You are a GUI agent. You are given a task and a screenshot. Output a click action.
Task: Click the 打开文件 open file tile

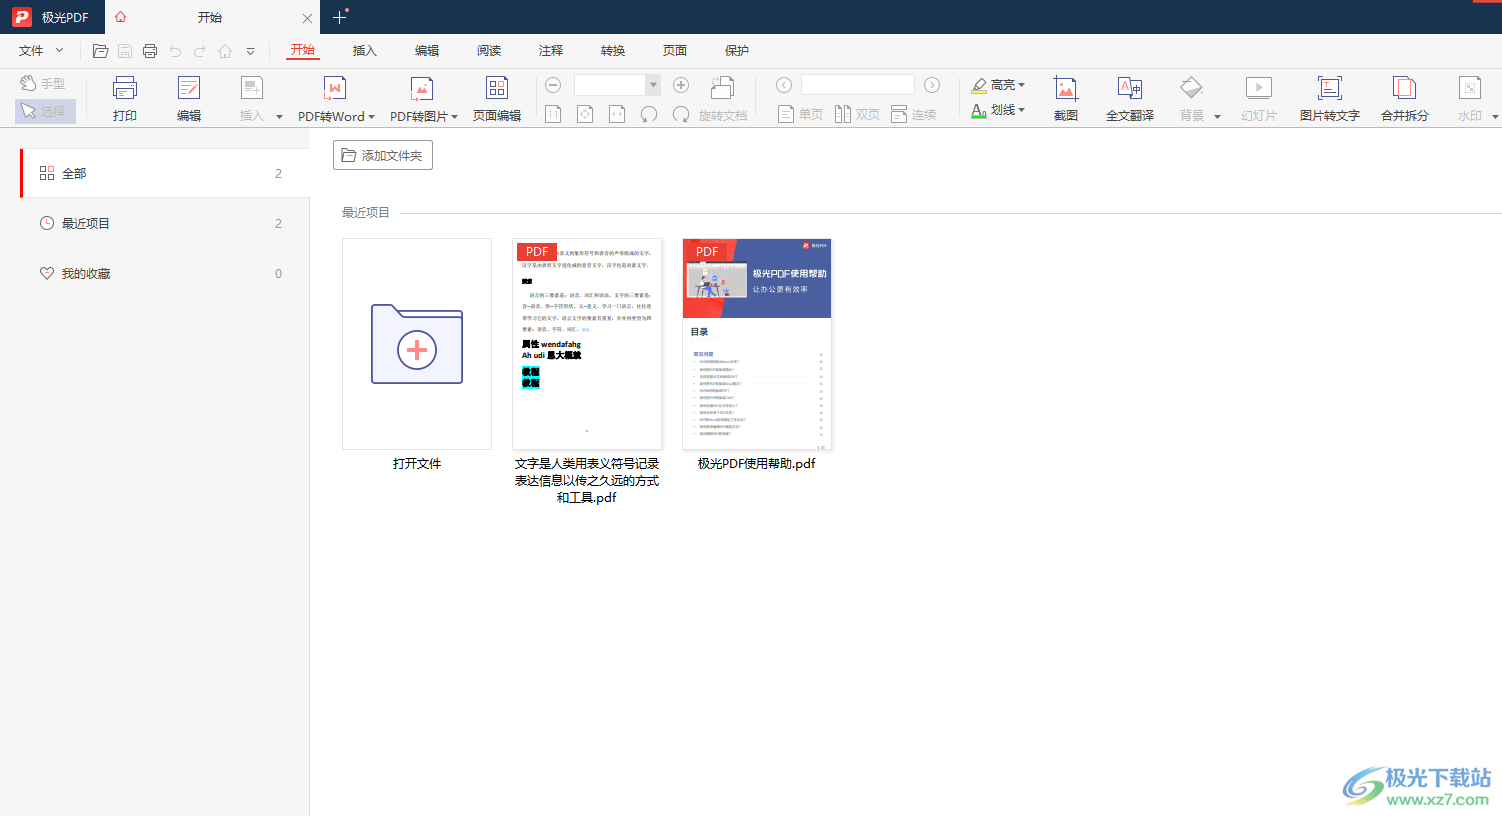pyautogui.click(x=417, y=344)
